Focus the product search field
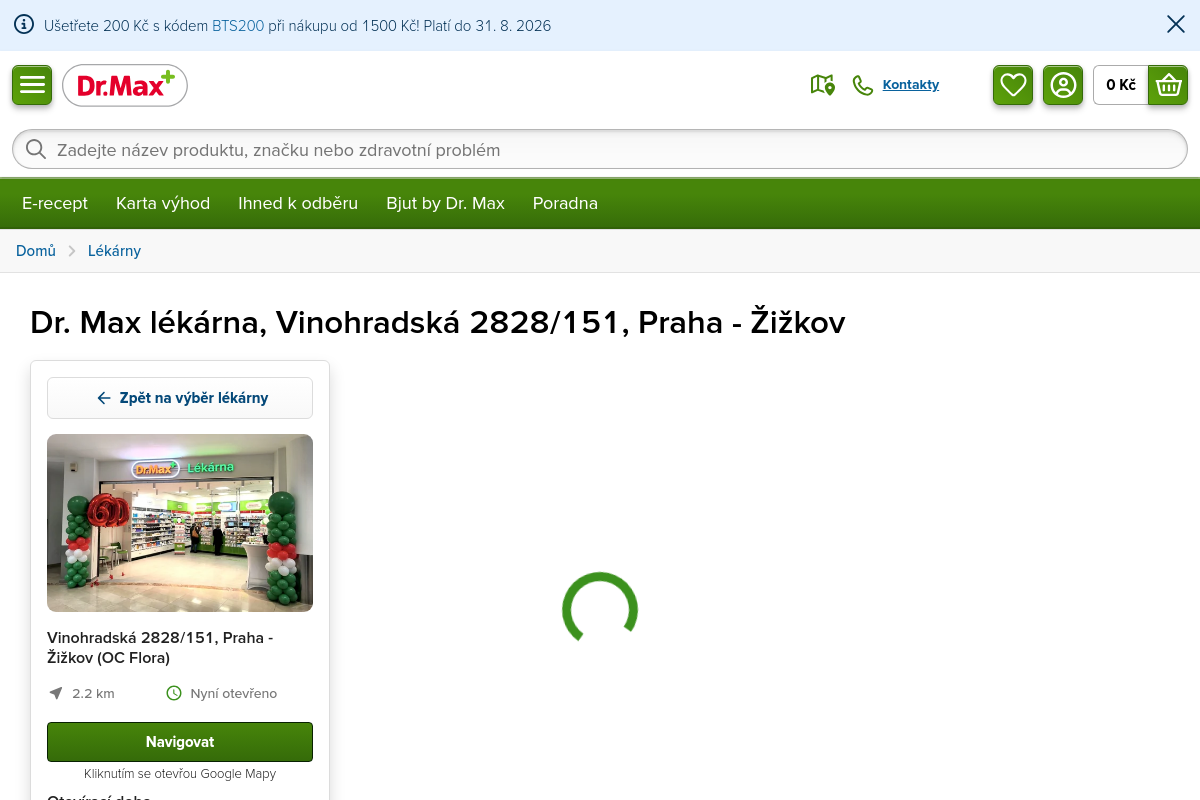Viewport: 1200px width, 800px height. coord(600,150)
